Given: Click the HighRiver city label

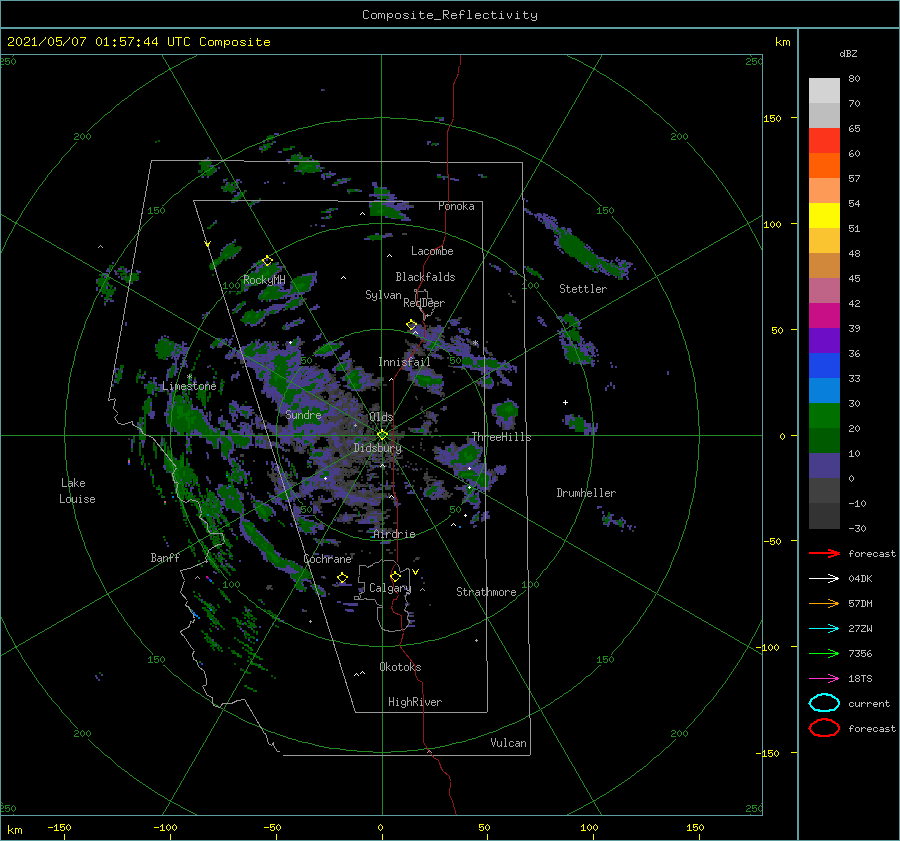Looking at the screenshot, I should pos(415,702).
